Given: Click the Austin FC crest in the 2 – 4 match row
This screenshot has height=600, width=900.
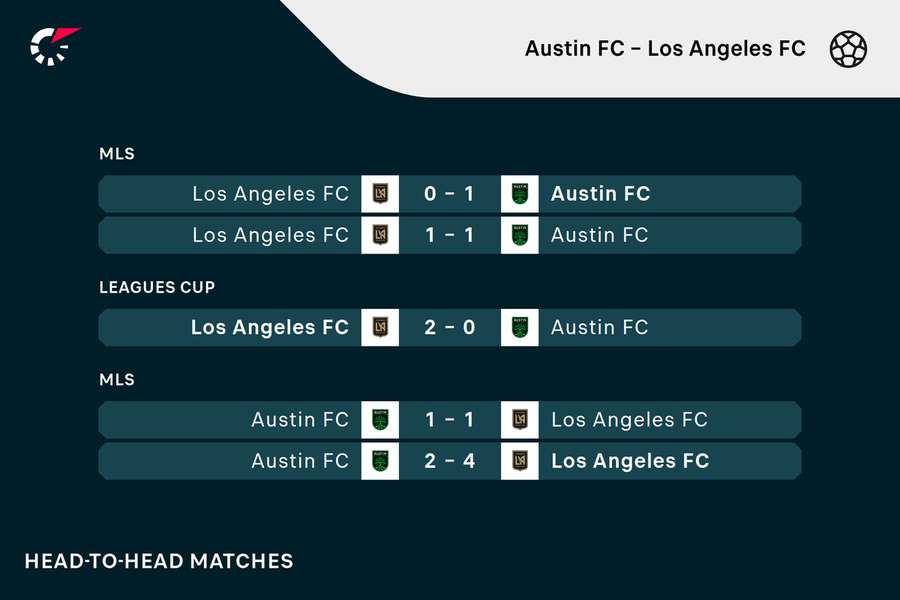Looking at the screenshot, I should (380, 461).
